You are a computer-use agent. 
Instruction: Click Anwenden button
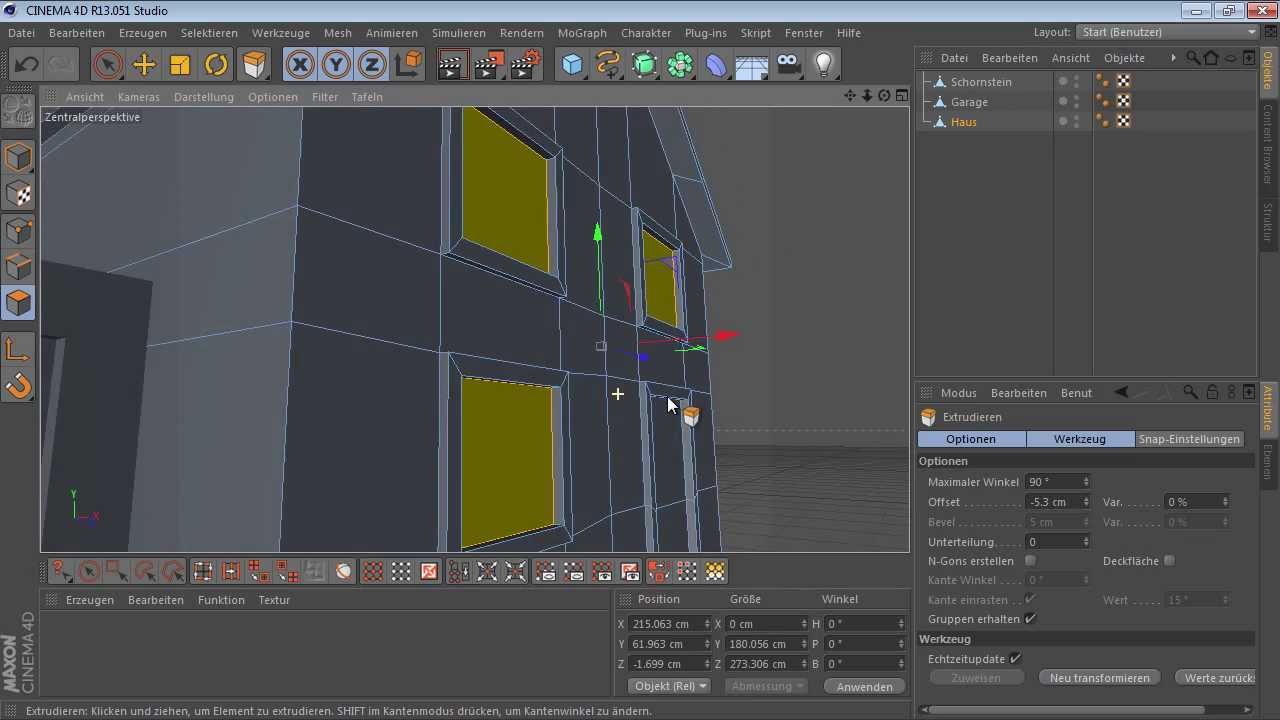pos(865,686)
